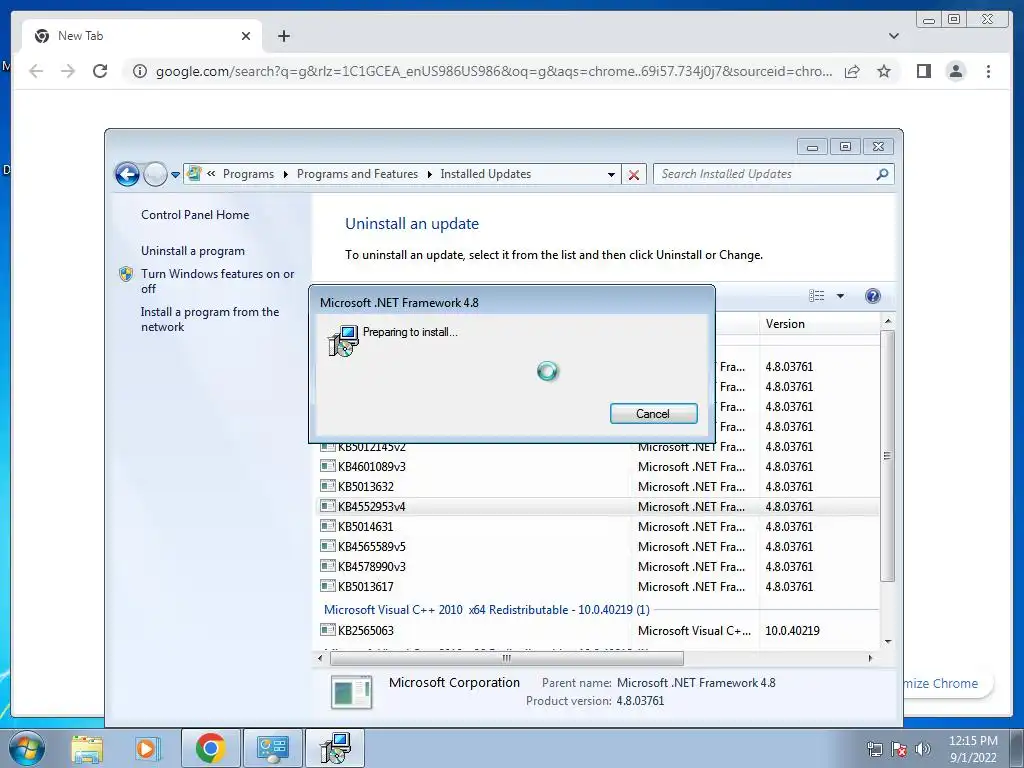Viewport: 1024px width, 768px height.
Task: Click the vertical scrollbar in updates list
Action: [887, 456]
